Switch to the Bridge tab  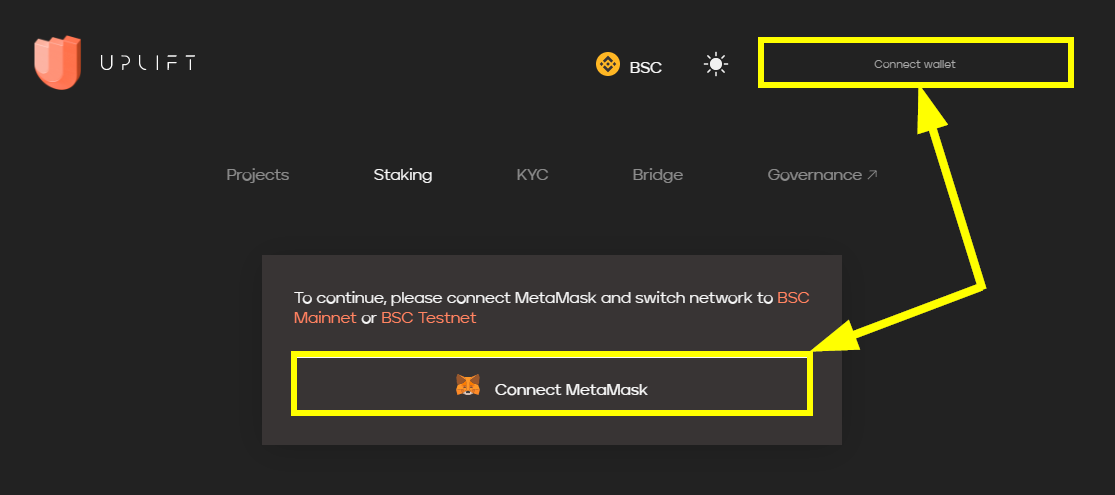point(657,175)
